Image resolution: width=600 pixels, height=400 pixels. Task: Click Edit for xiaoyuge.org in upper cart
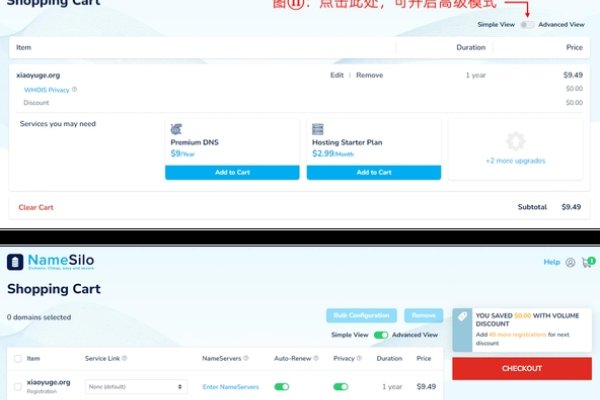tap(337, 75)
